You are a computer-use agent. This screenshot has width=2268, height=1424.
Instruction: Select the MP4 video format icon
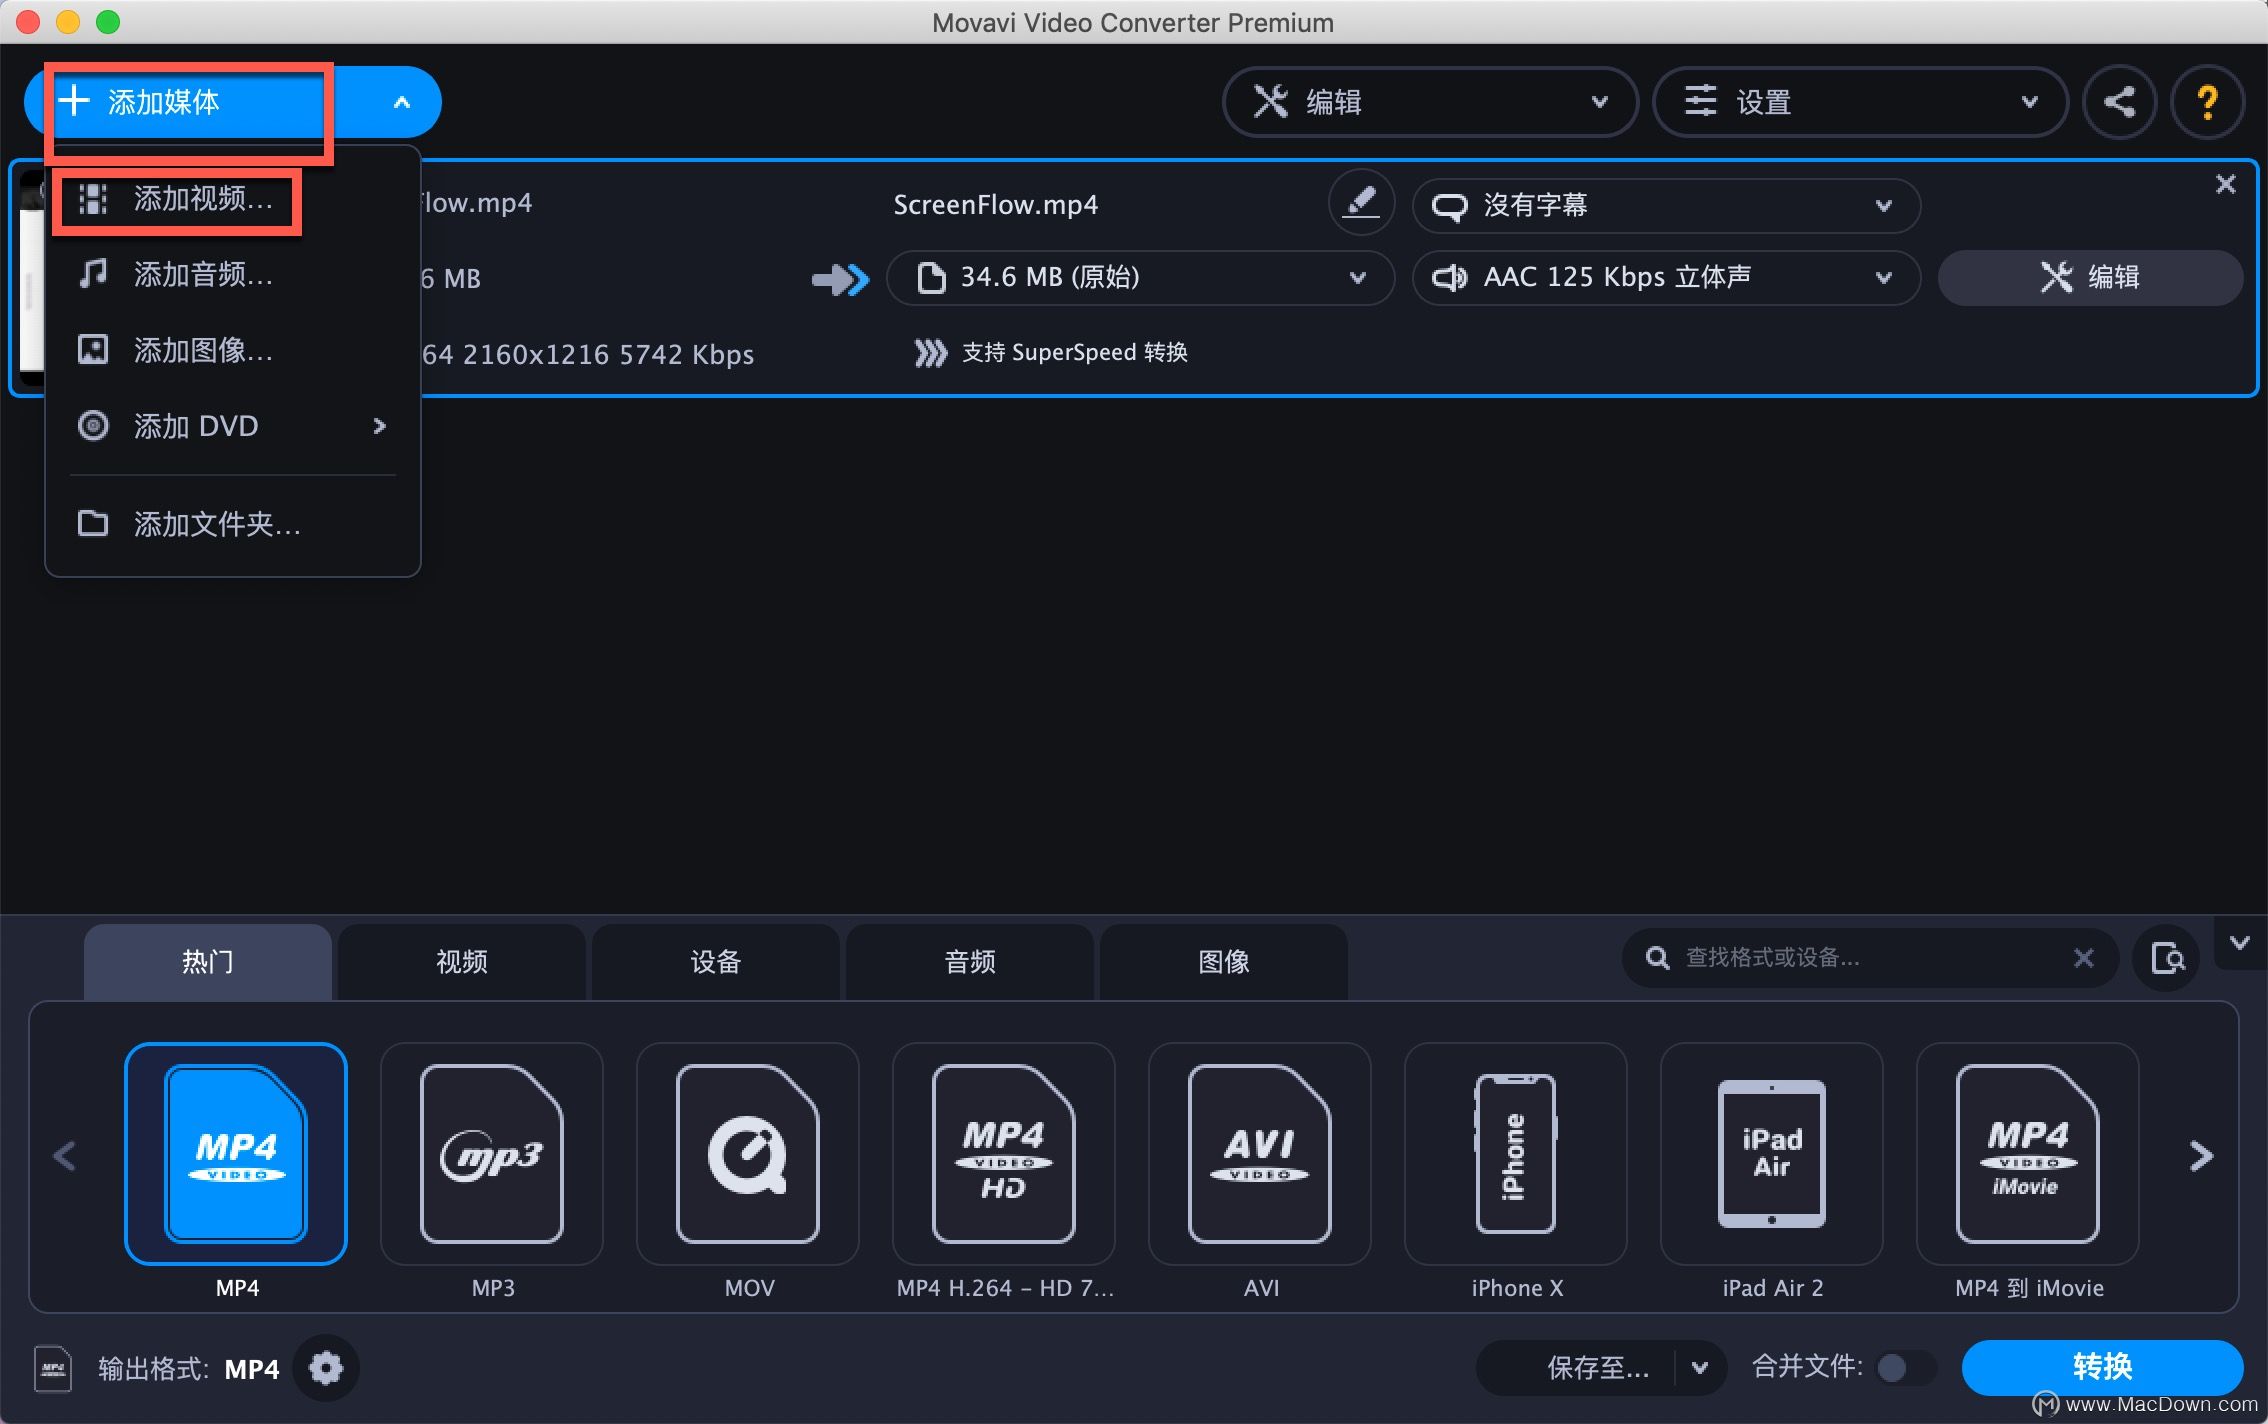pos(236,1154)
